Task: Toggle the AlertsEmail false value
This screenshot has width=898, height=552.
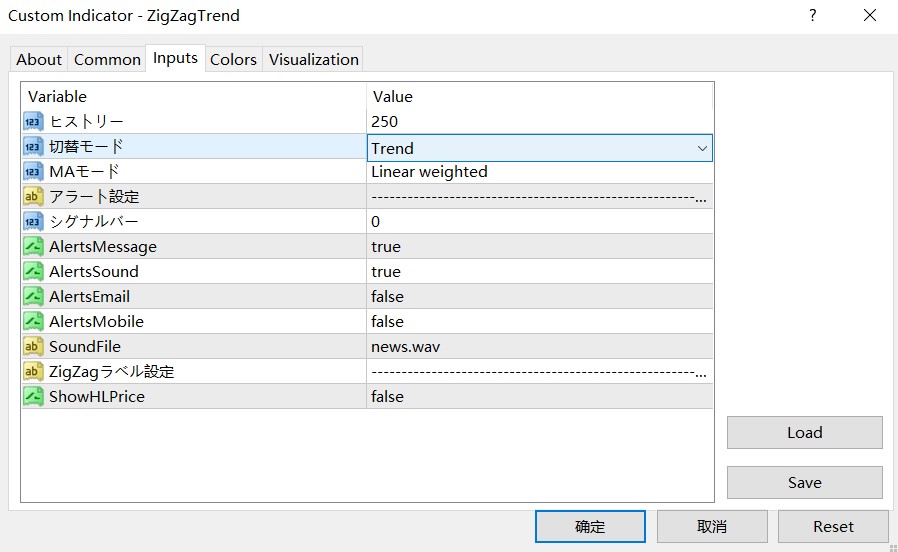Action: pos(387,297)
